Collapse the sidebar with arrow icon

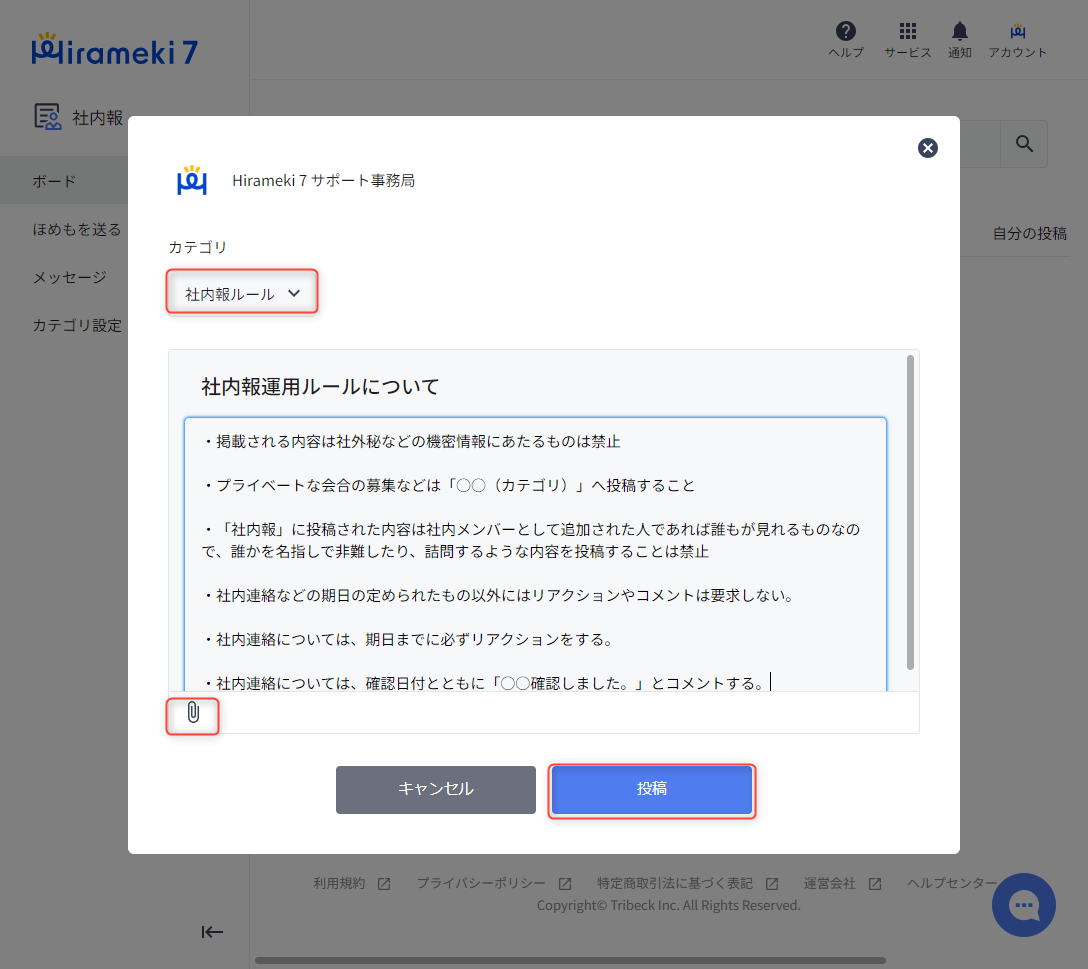[212, 932]
